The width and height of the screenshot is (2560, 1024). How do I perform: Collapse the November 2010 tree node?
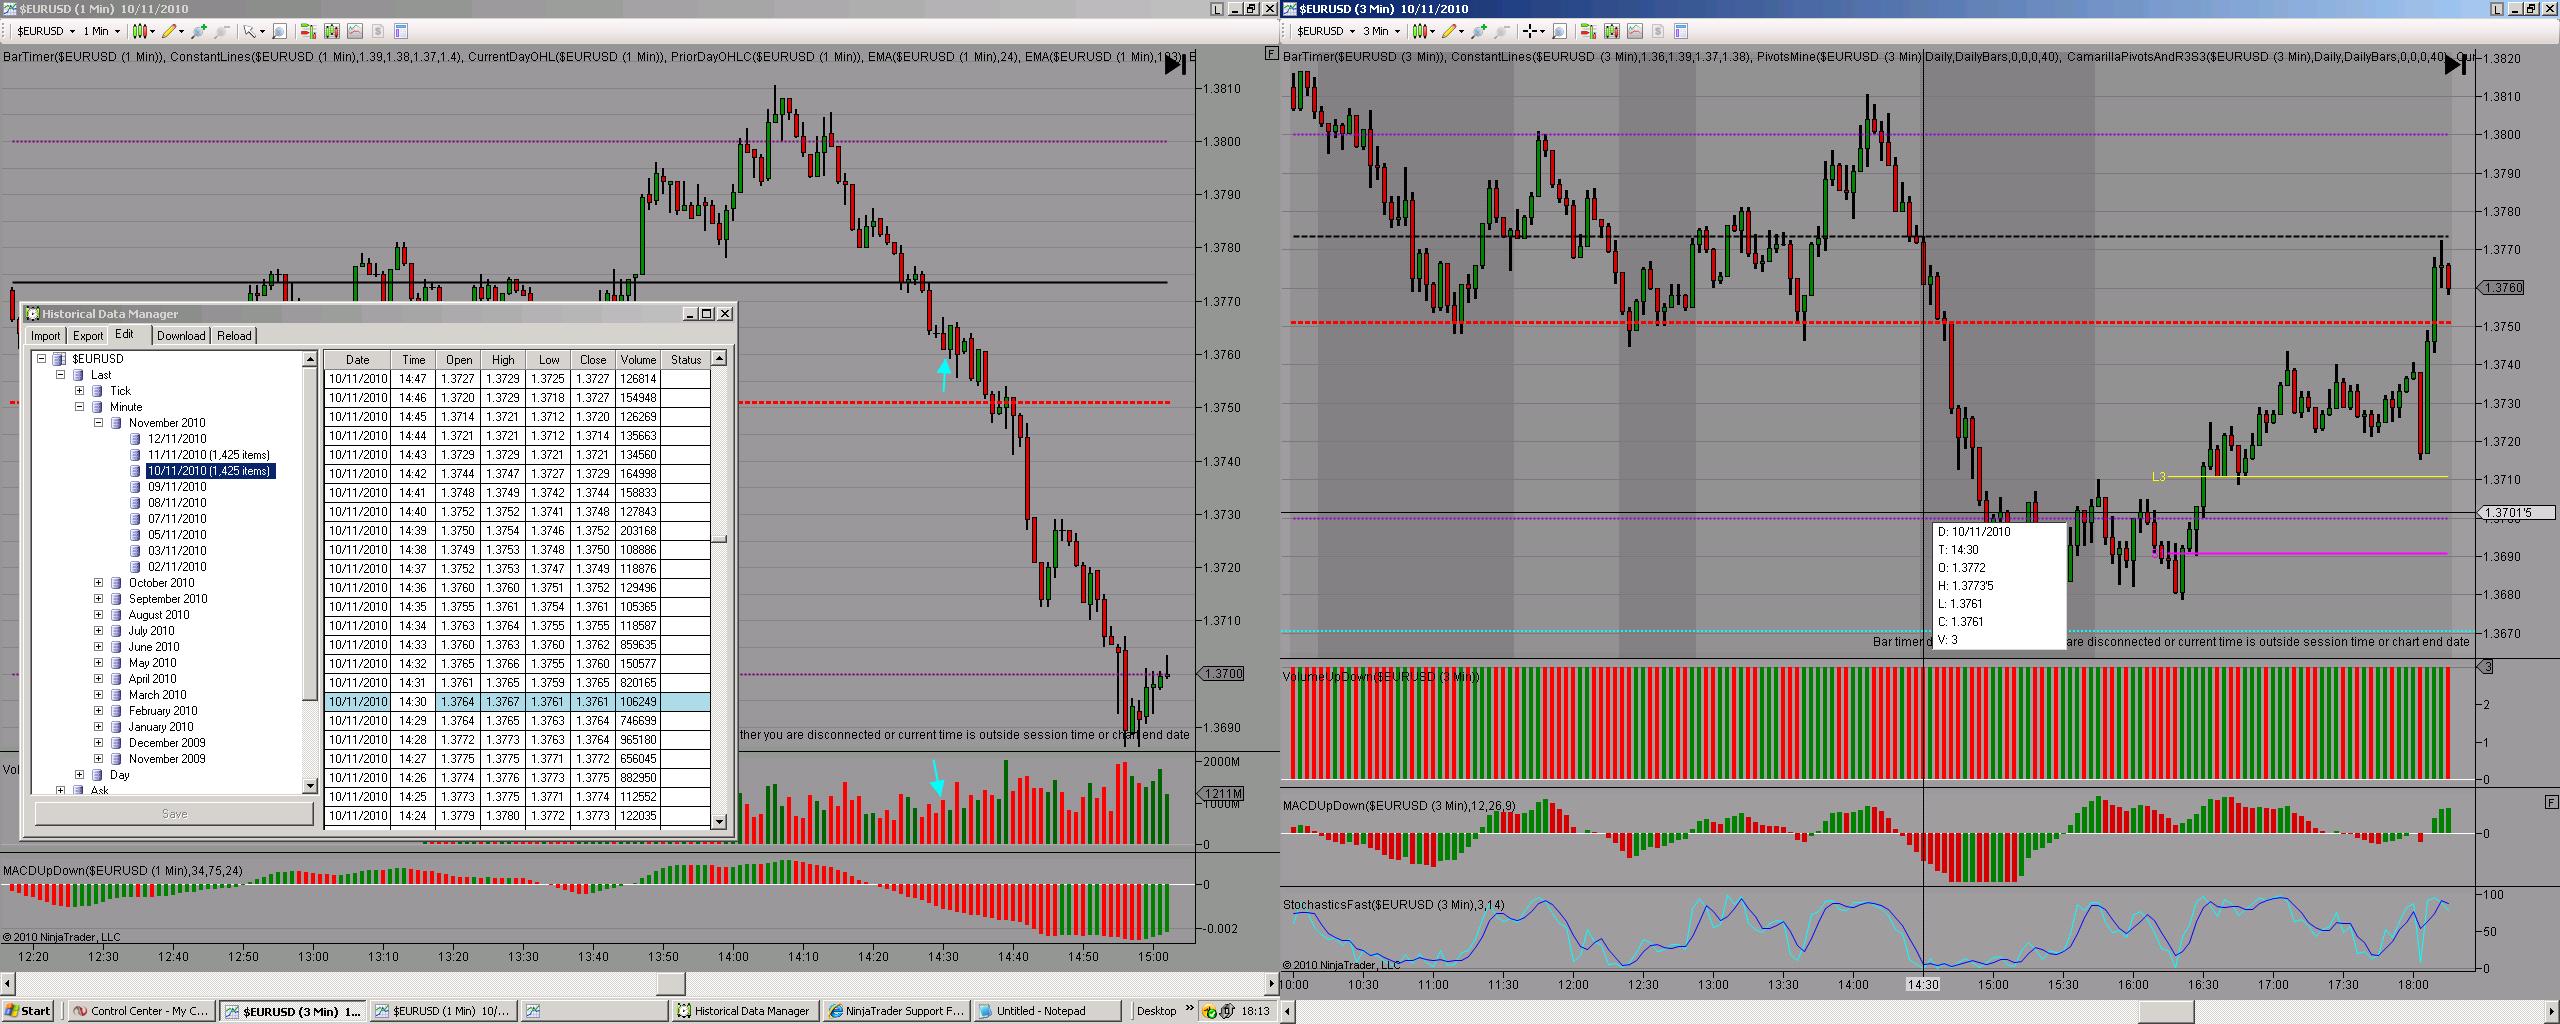tap(98, 423)
